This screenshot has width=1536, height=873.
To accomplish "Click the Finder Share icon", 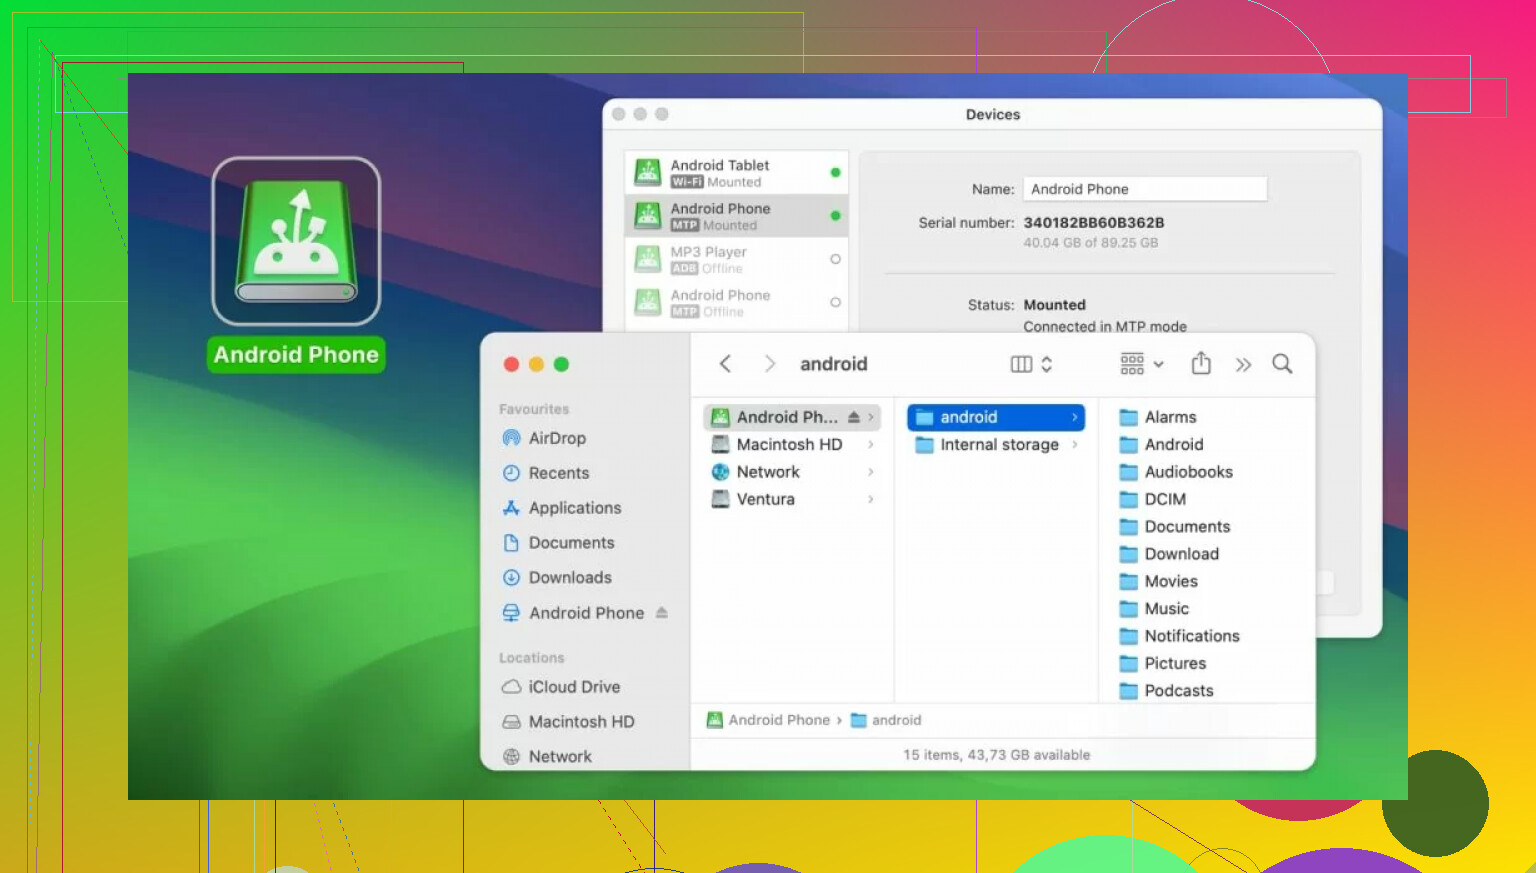I will pos(1201,364).
